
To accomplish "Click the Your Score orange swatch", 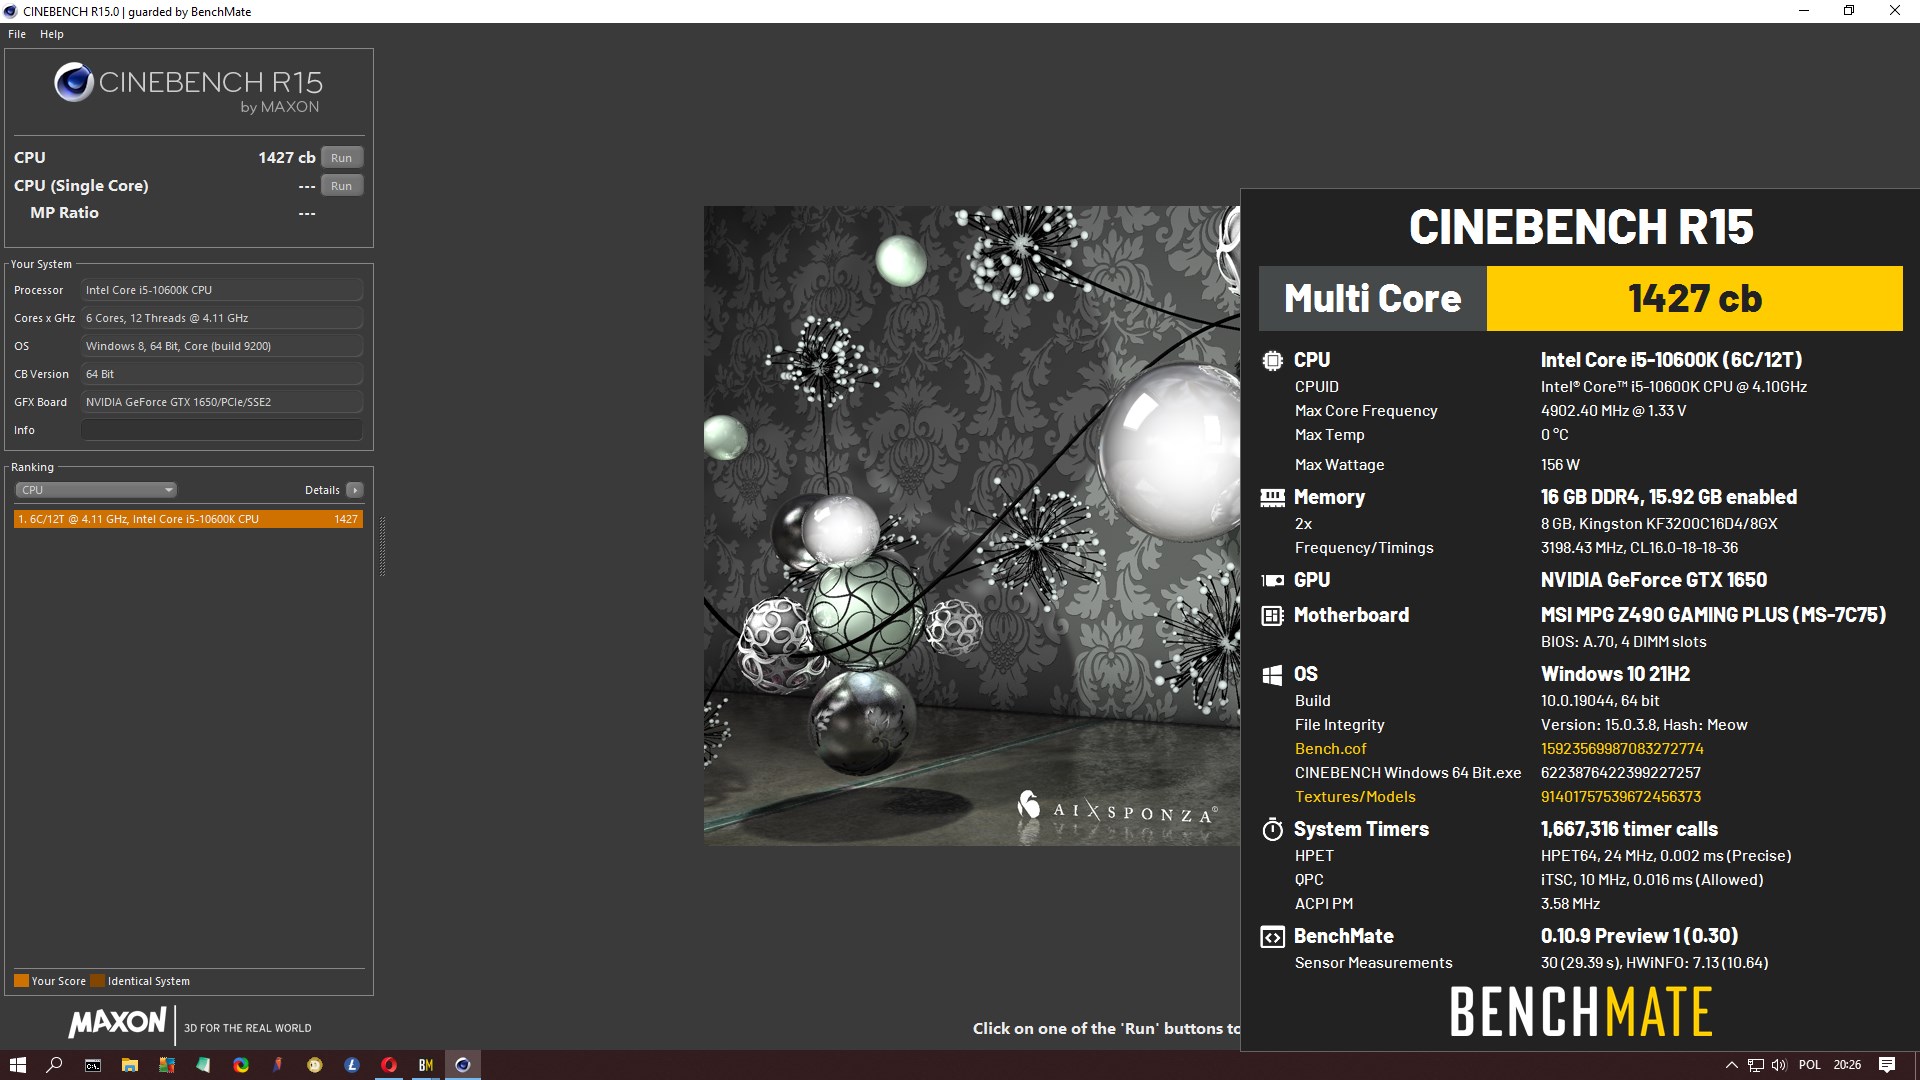I will coord(21,981).
